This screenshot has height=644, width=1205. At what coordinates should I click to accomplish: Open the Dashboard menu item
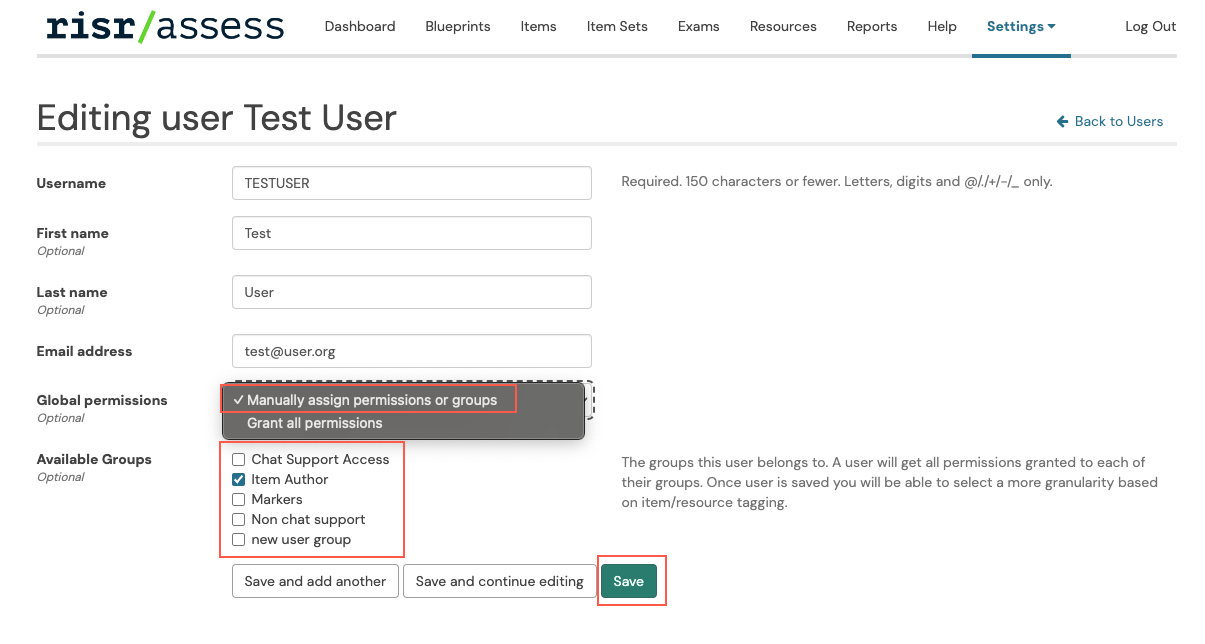point(360,27)
